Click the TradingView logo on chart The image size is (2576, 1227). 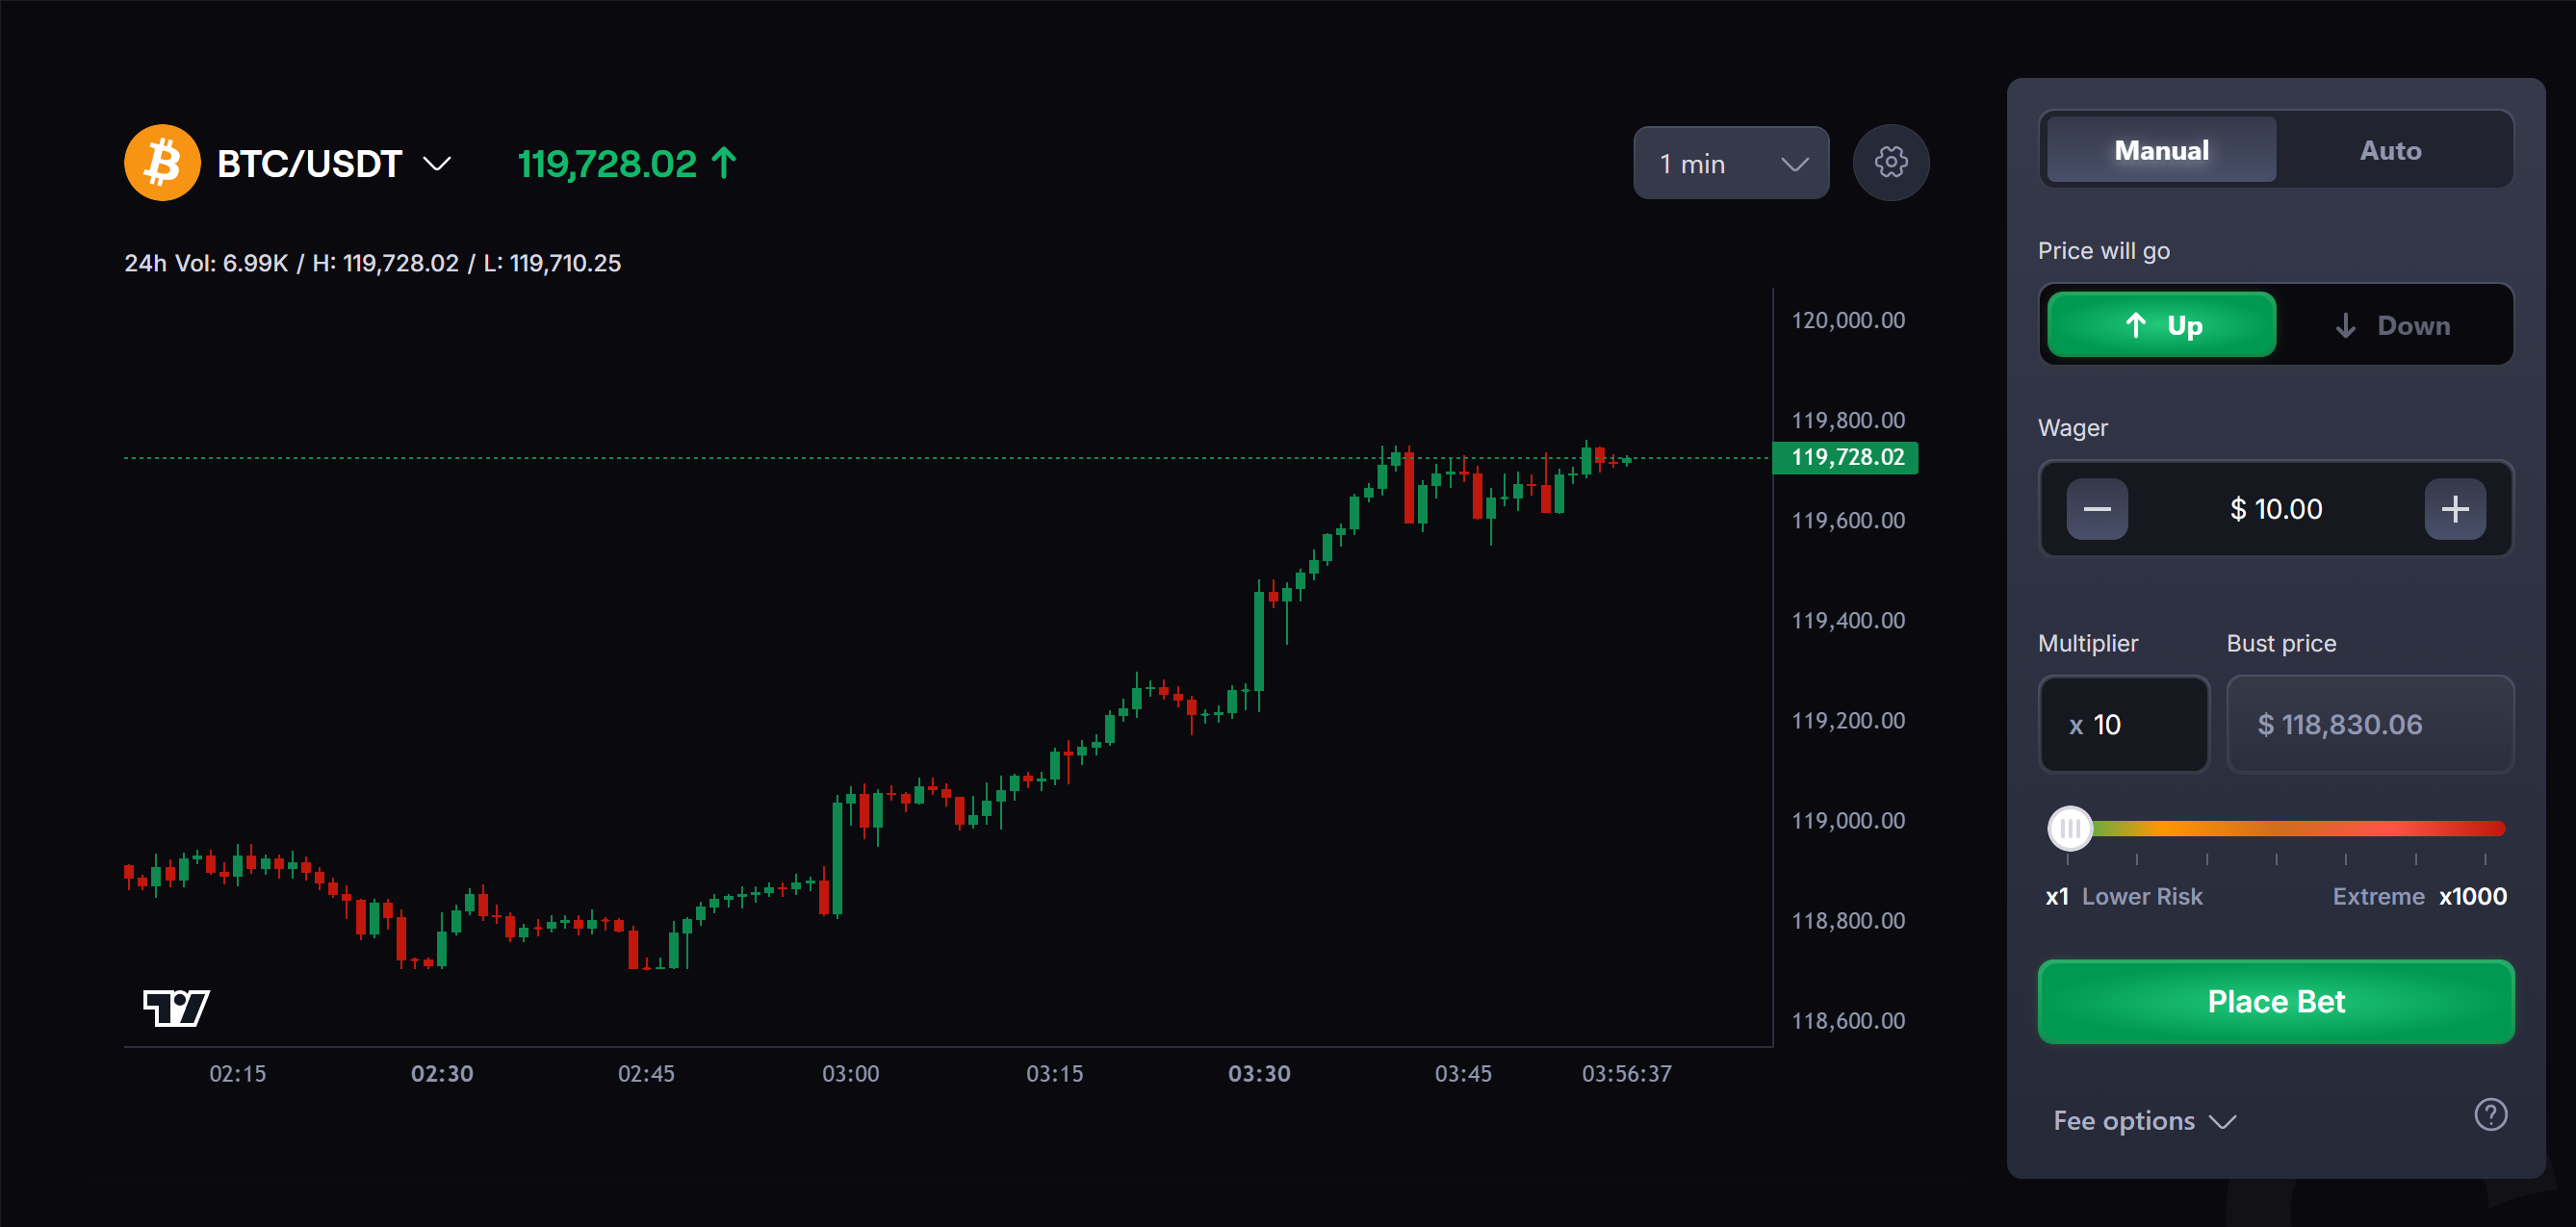(x=176, y=1007)
